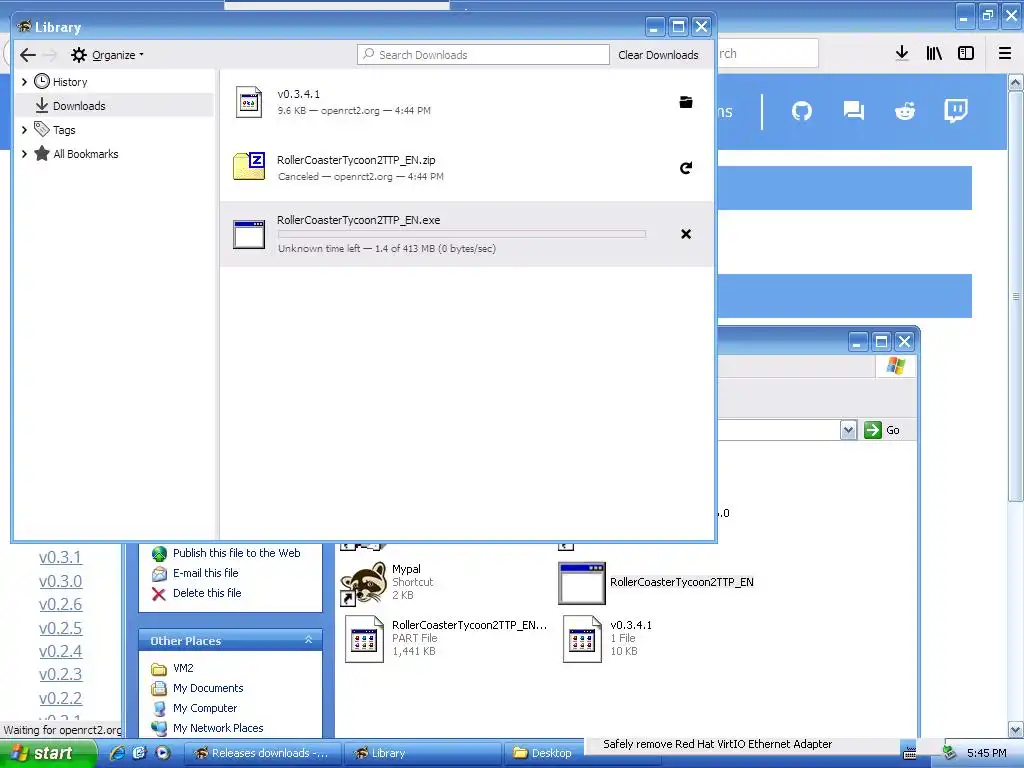Image resolution: width=1024 pixels, height=768 pixels.
Task: Click the RollerCoasterTycoon2TTP_EN.zip file icon
Action: (249, 166)
